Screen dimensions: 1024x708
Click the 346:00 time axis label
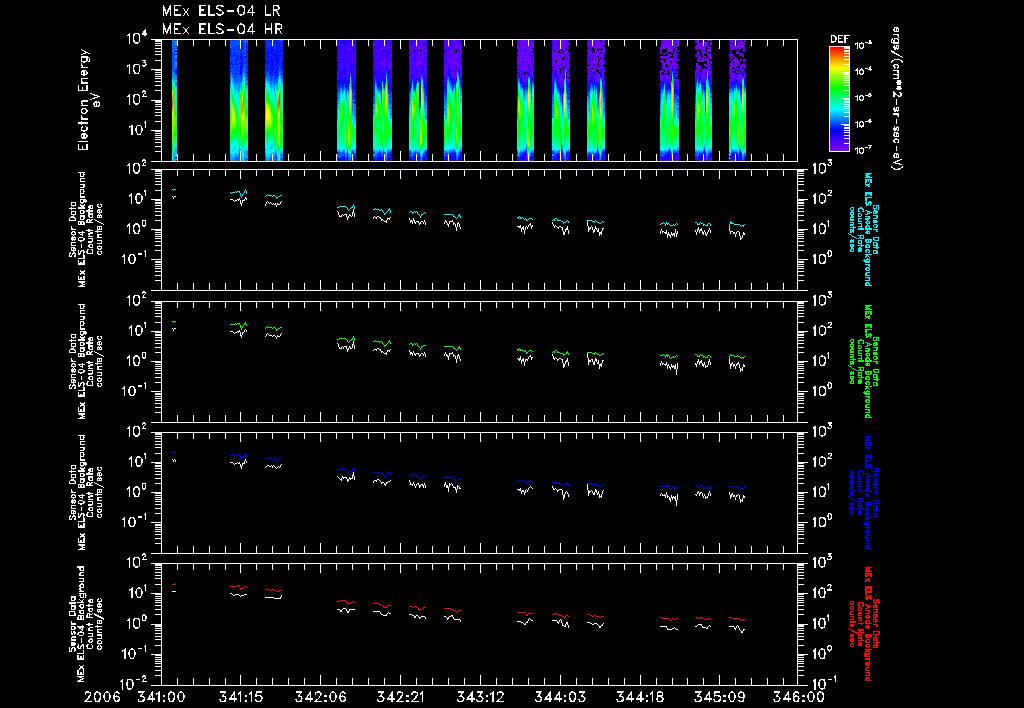pyautogui.click(x=798, y=697)
